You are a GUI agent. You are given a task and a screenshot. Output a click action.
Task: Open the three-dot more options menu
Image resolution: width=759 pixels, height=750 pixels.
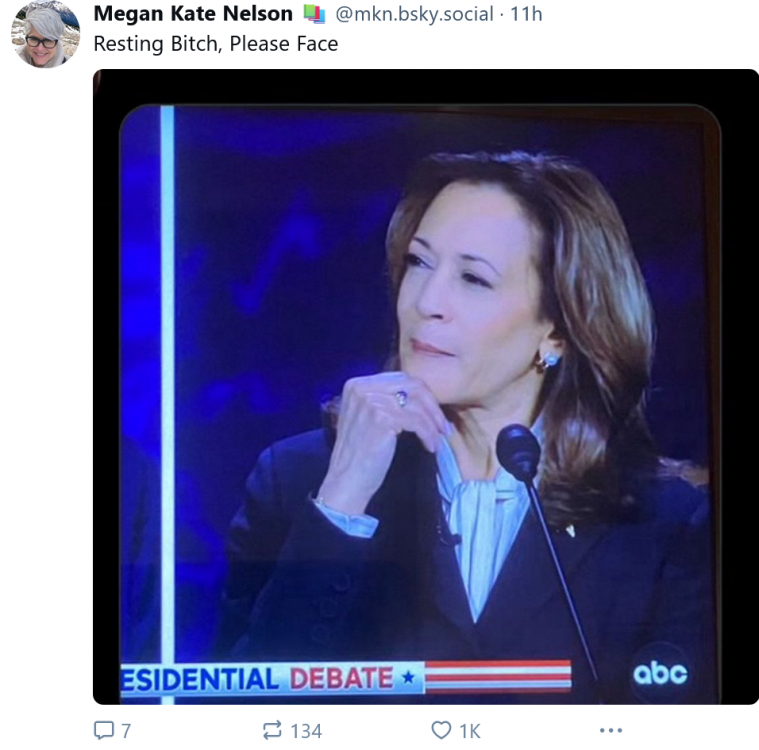[610, 731]
